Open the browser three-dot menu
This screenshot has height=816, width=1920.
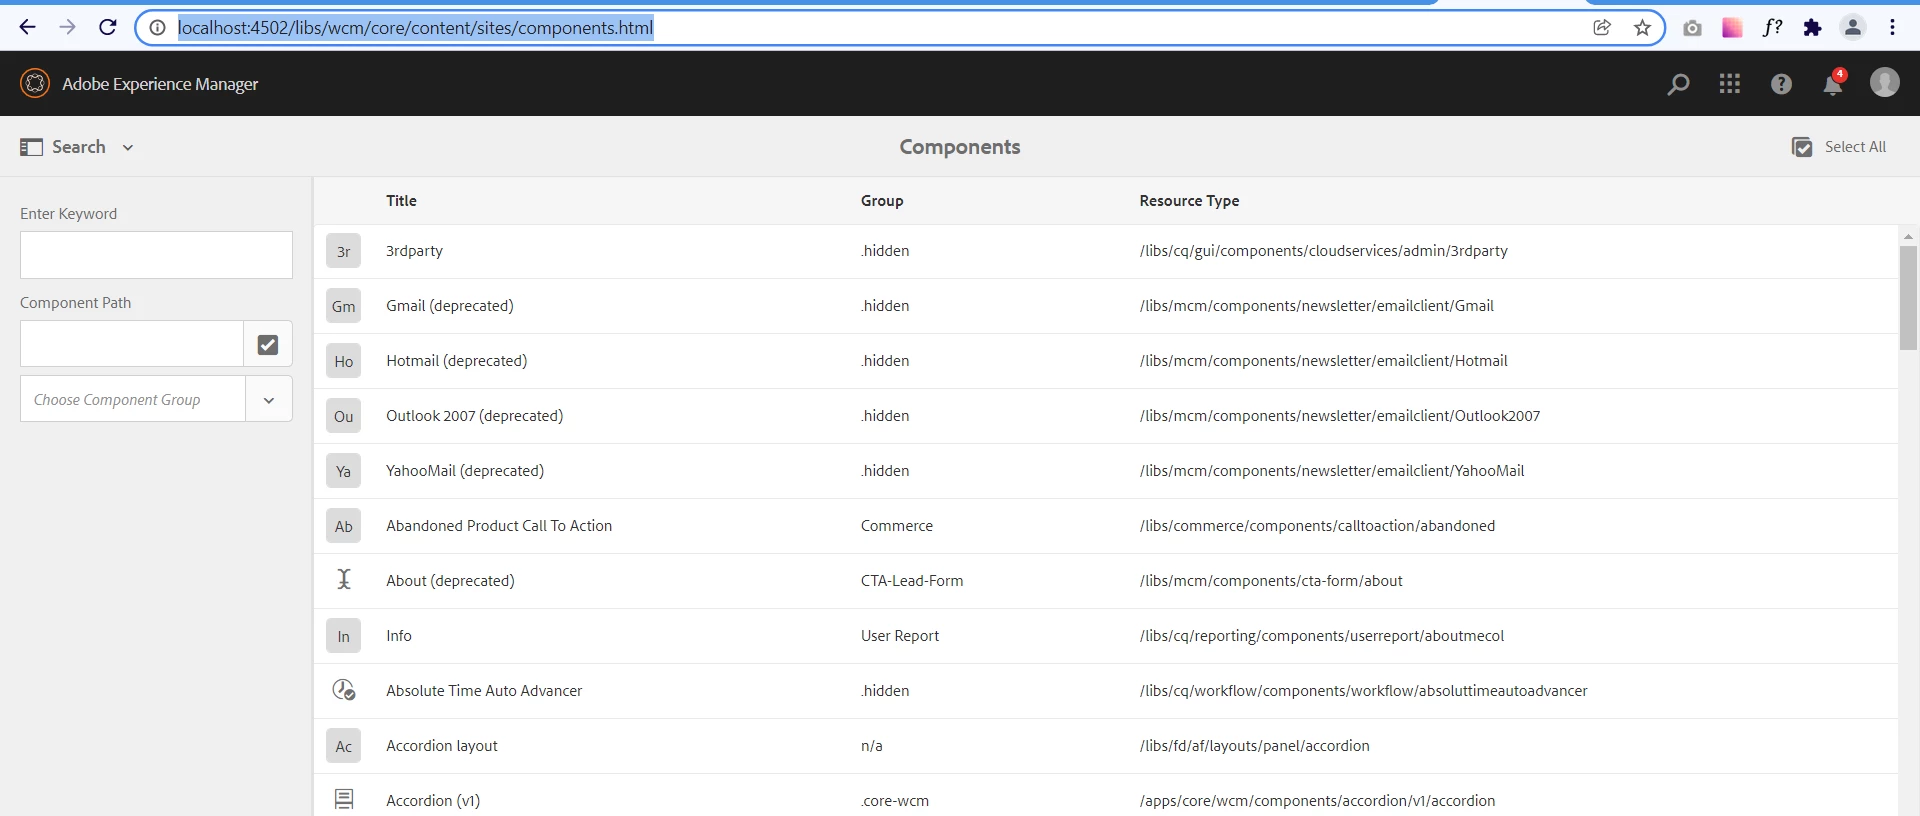pyautogui.click(x=1892, y=28)
